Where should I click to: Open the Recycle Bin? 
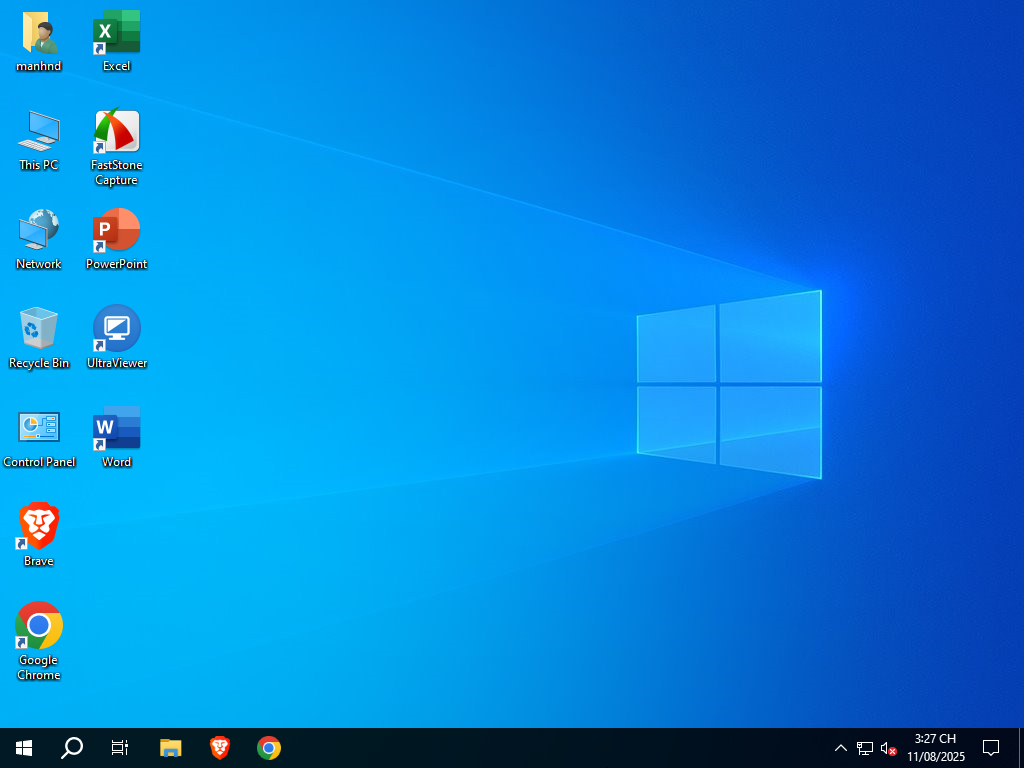[38, 328]
